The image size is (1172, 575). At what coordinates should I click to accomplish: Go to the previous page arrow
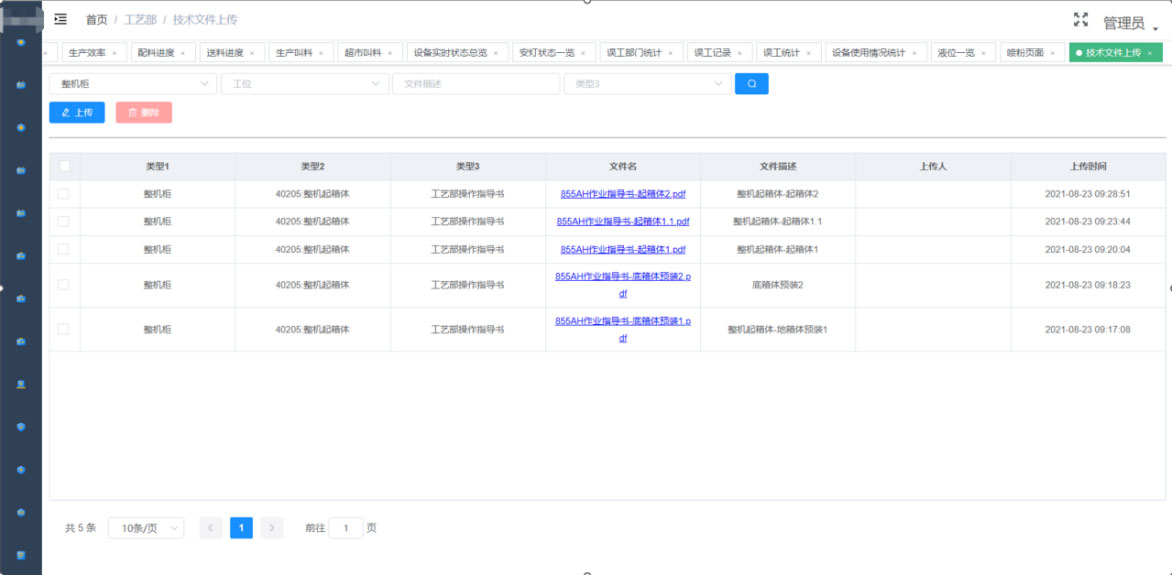(x=210, y=528)
